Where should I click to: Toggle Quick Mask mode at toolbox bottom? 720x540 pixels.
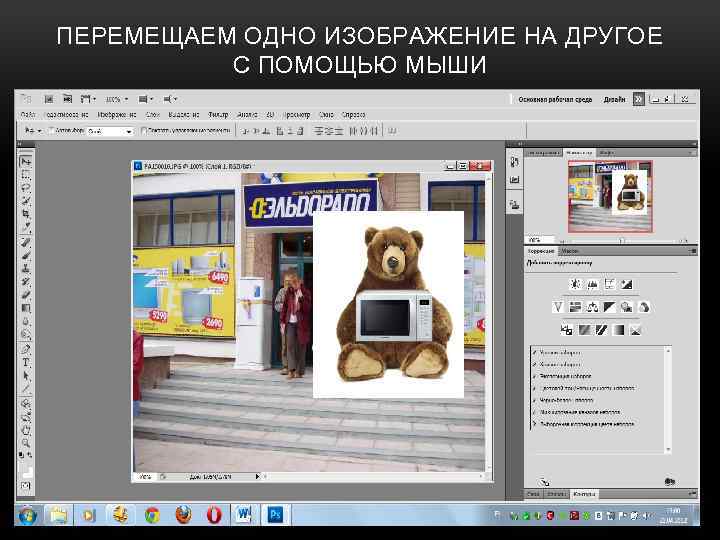[x=26, y=486]
